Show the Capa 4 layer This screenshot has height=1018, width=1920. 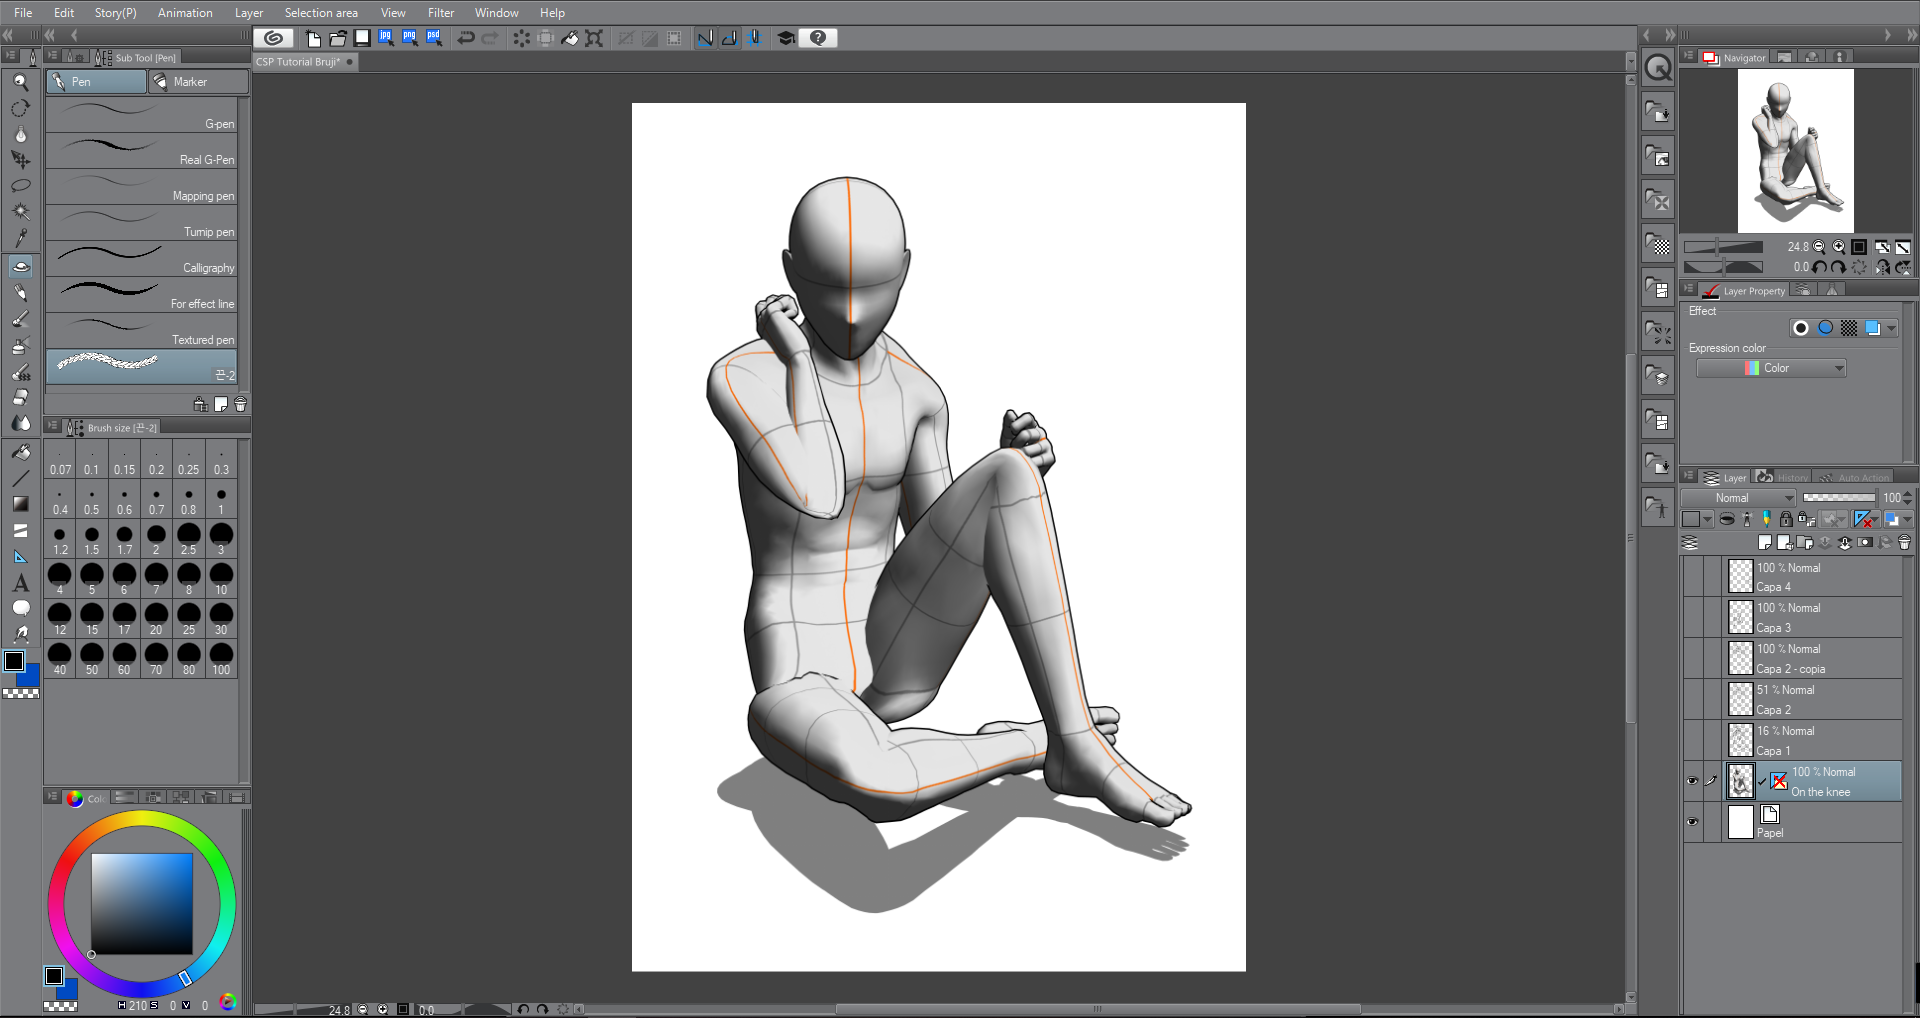click(1692, 577)
